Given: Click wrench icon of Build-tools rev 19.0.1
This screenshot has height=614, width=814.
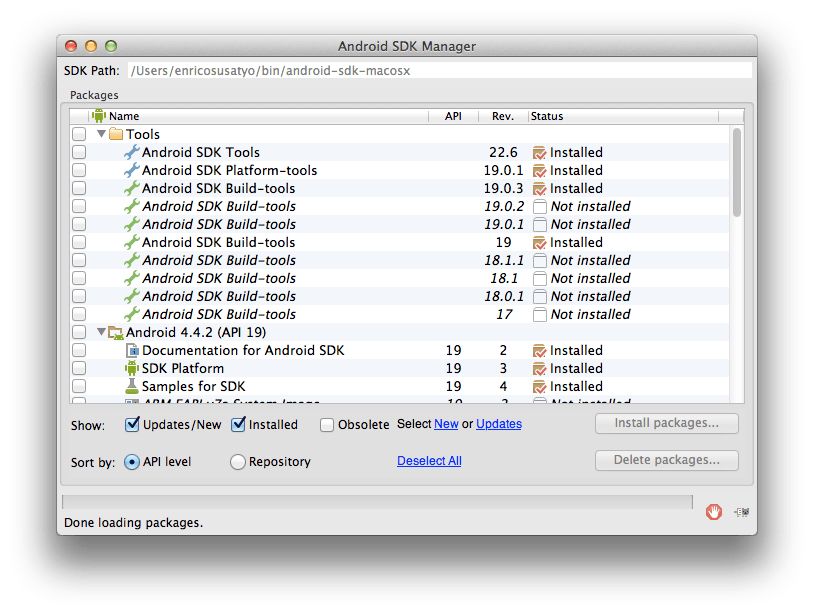Looking at the screenshot, I should tap(132, 224).
